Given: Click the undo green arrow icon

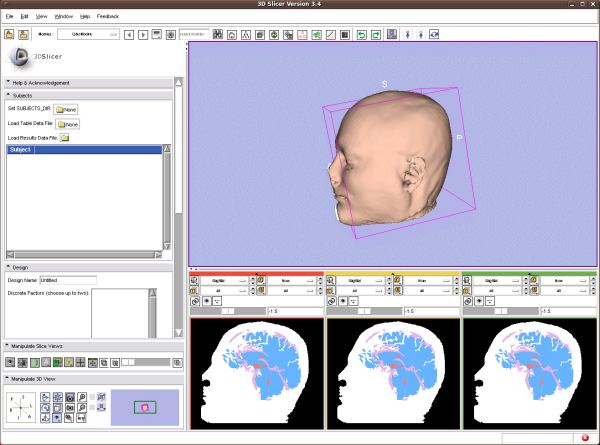Looking at the screenshot, I should [x=362, y=35].
